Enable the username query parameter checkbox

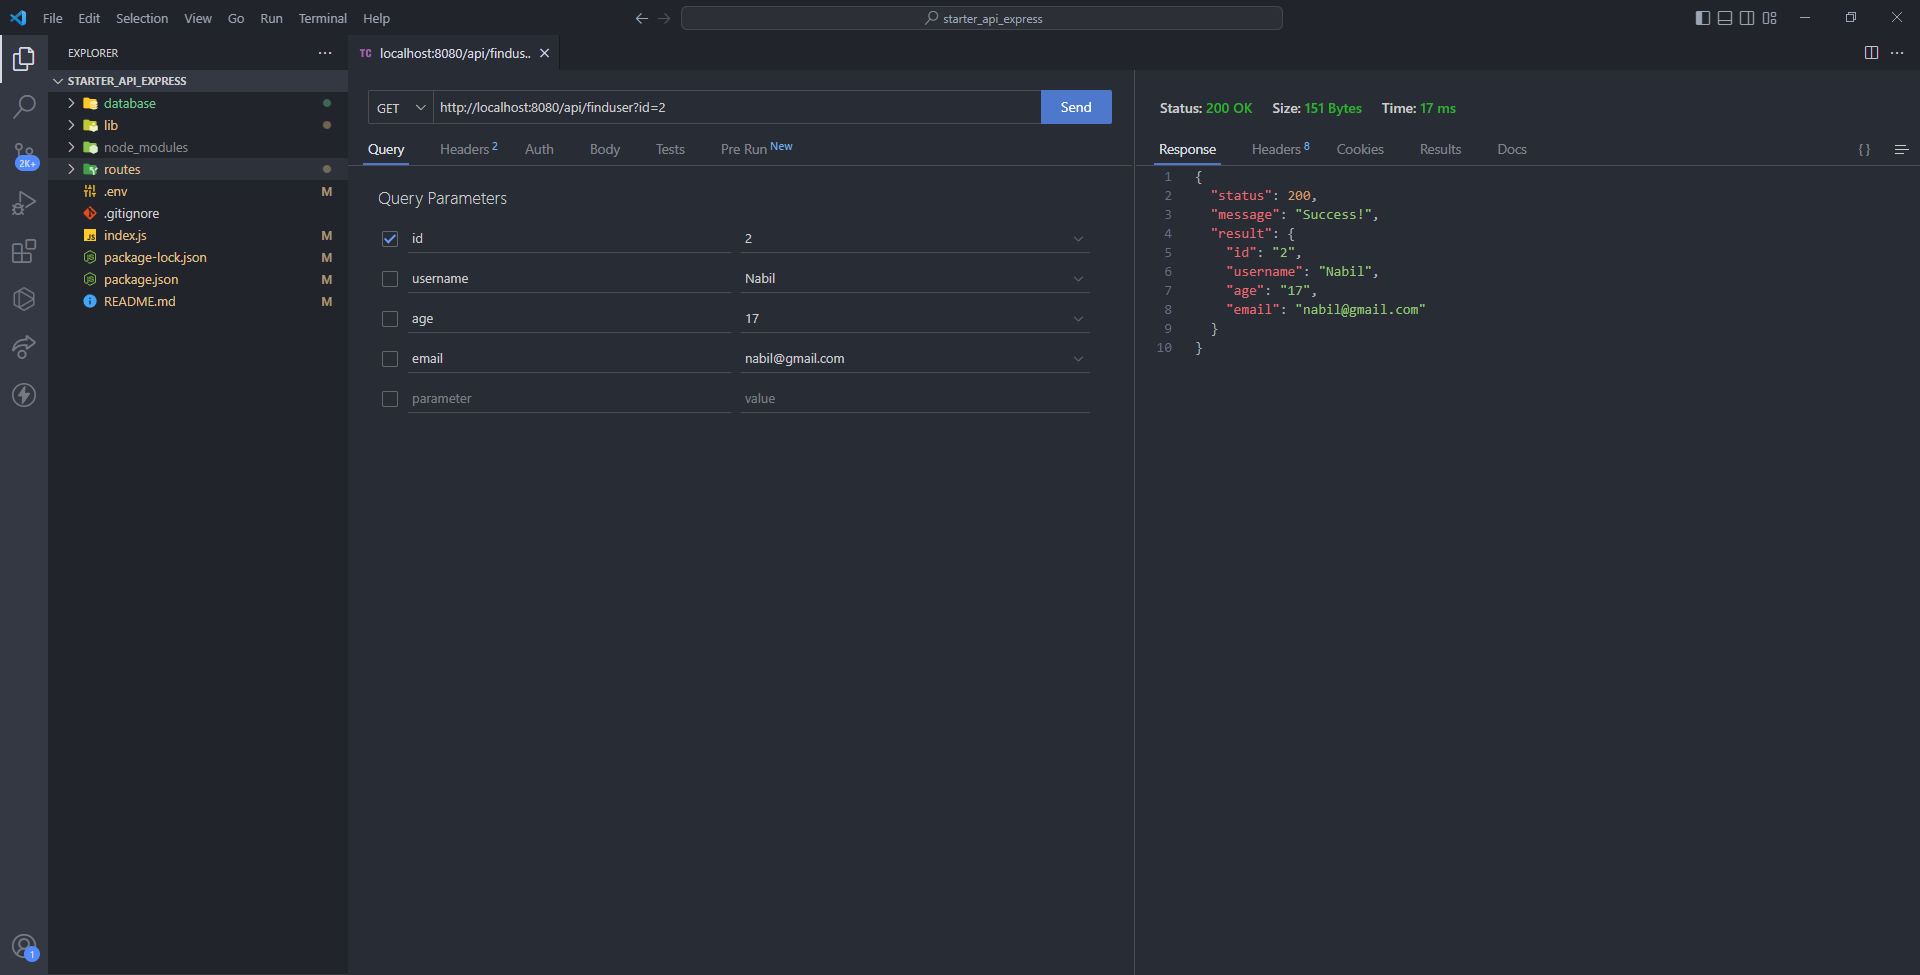[390, 279]
